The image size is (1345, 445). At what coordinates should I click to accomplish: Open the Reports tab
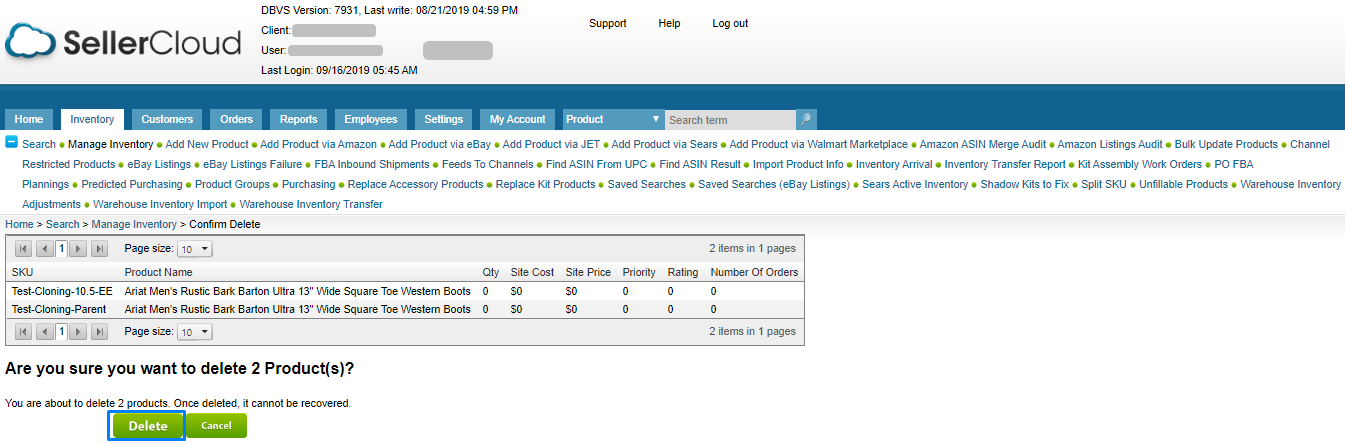pyautogui.click(x=298, y=119)
